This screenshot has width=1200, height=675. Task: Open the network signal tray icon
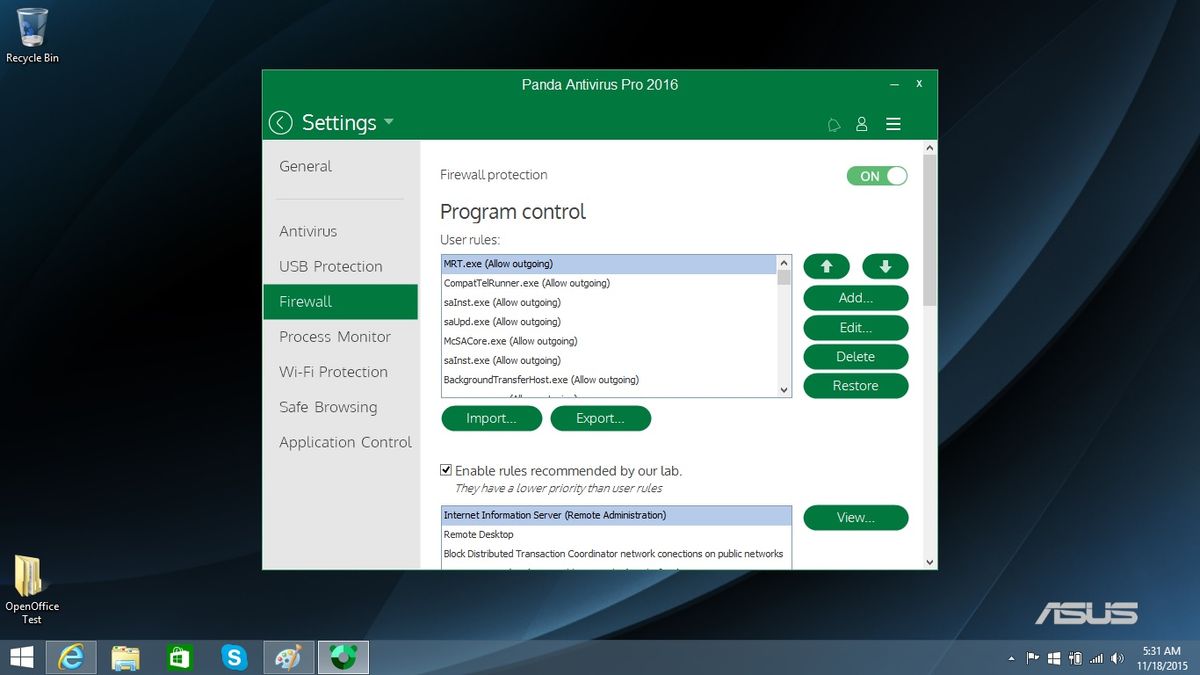point(1097,658)
